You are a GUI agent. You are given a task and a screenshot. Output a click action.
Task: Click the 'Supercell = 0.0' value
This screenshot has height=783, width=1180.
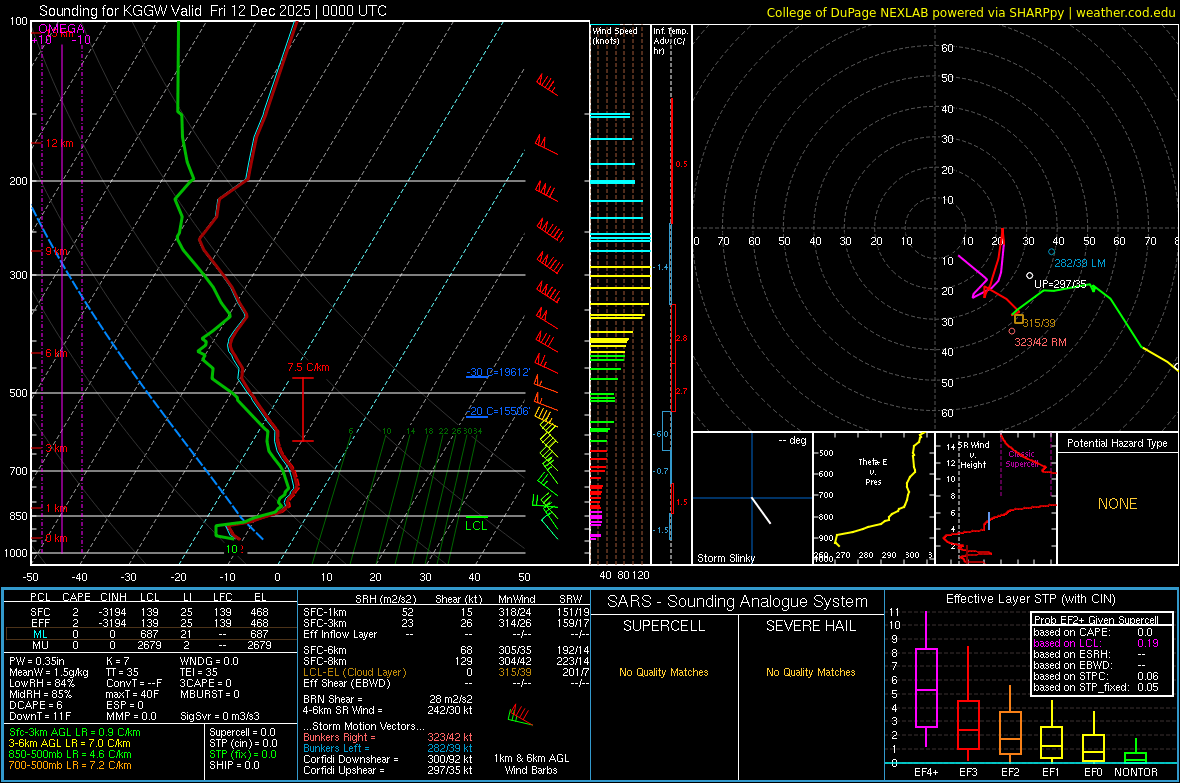pos(242,732)
